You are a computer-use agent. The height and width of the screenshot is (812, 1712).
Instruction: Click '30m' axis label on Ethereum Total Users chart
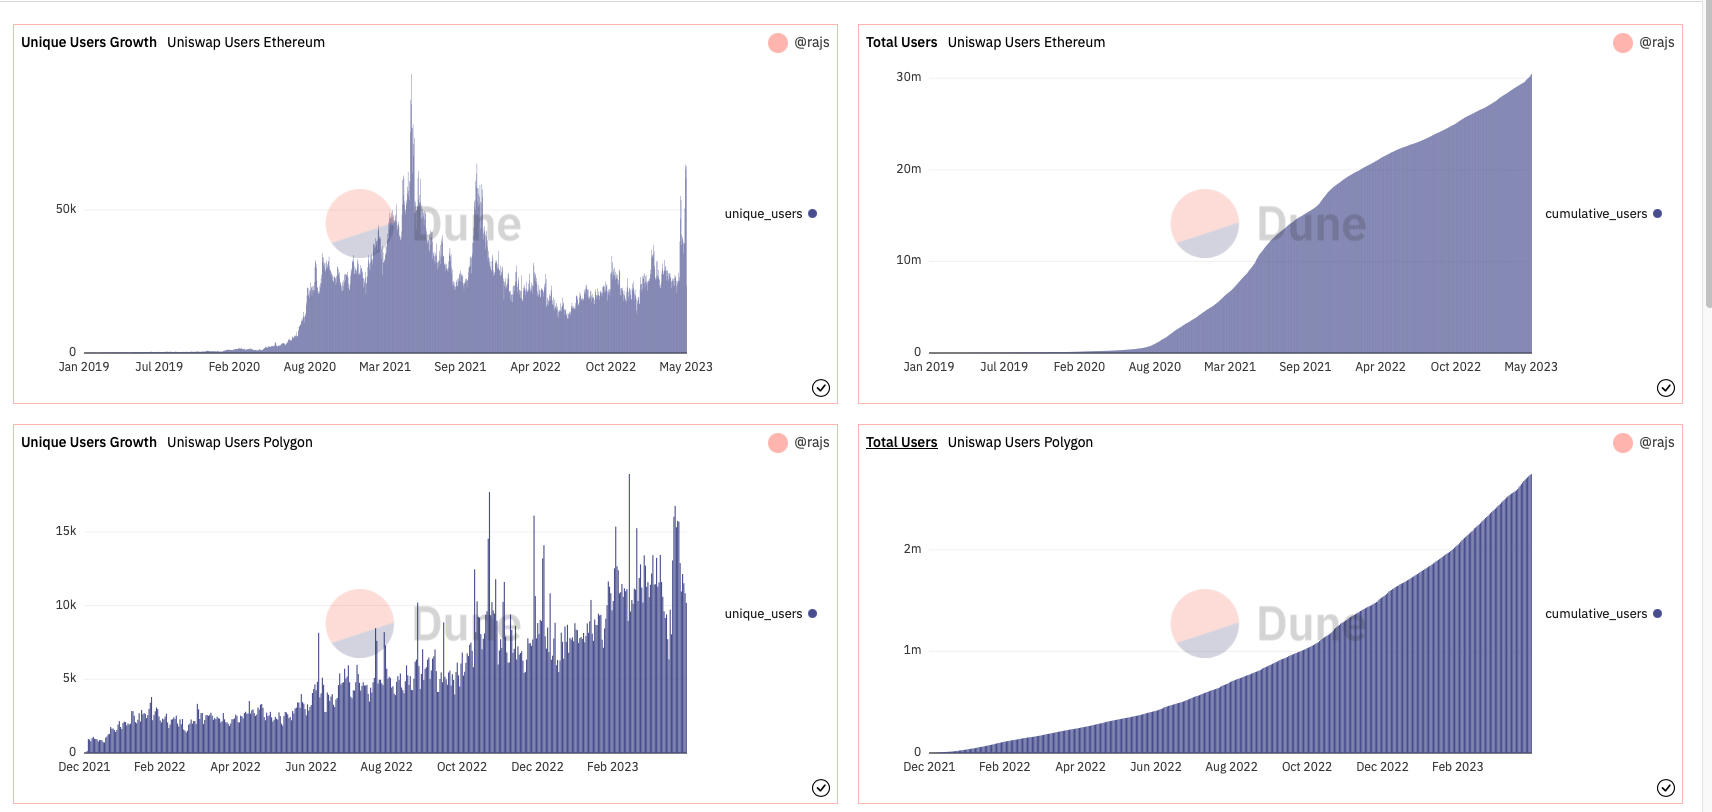pyautogui.click(x=909, y=77)
